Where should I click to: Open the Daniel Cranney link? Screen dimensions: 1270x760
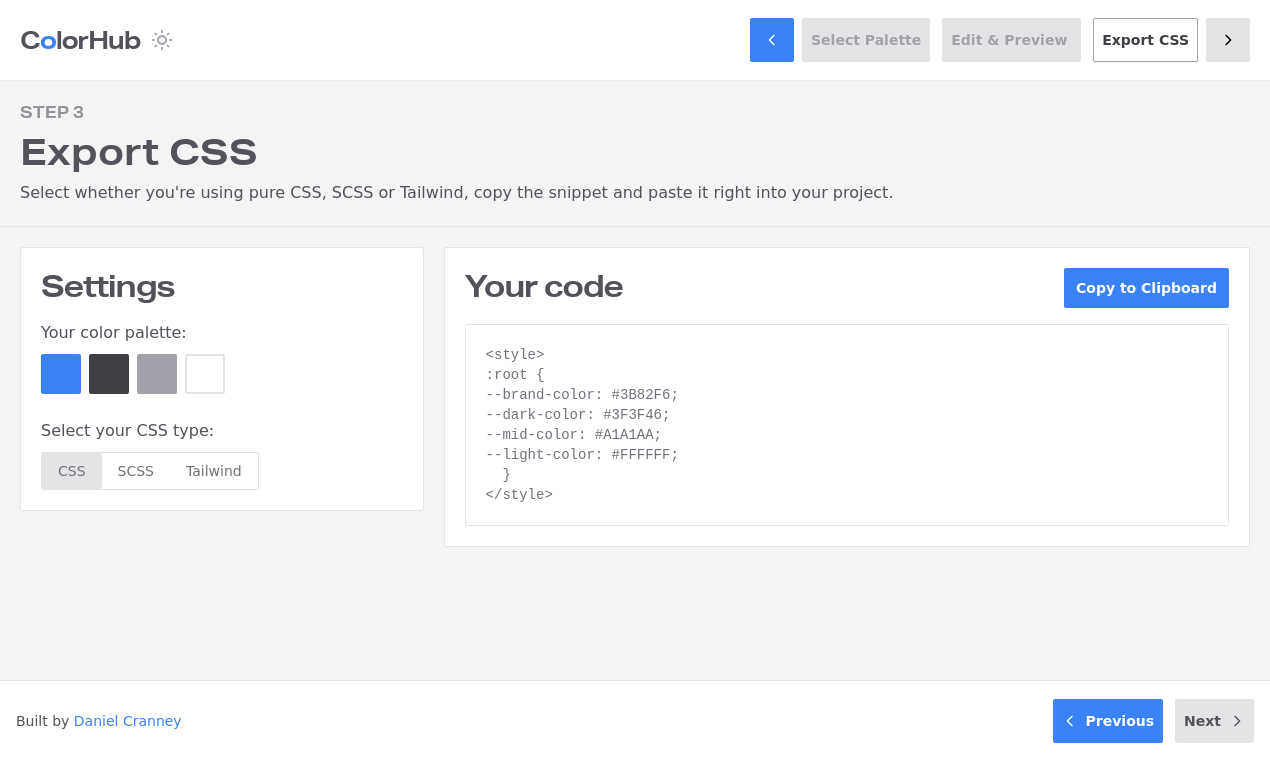(x=127, y=721)
